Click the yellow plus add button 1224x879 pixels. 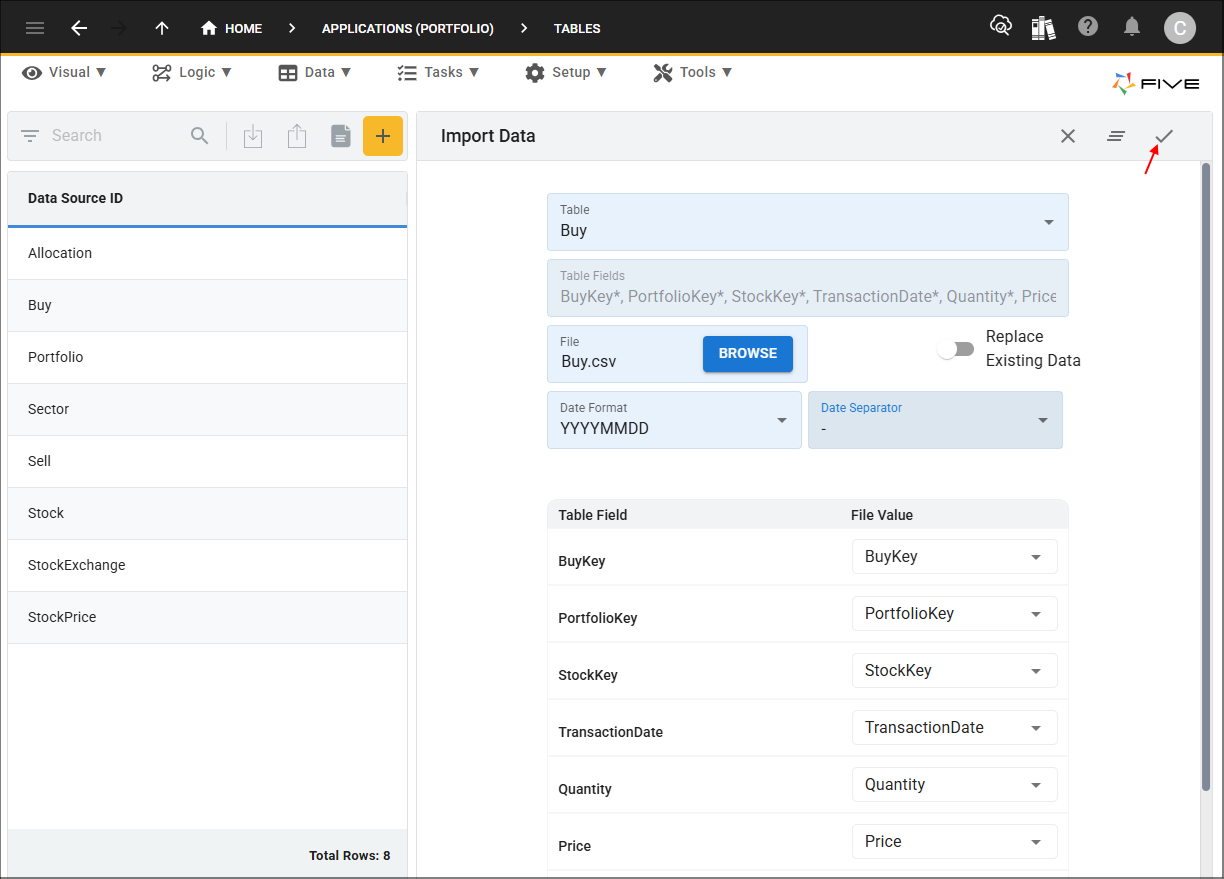[383, 136]
